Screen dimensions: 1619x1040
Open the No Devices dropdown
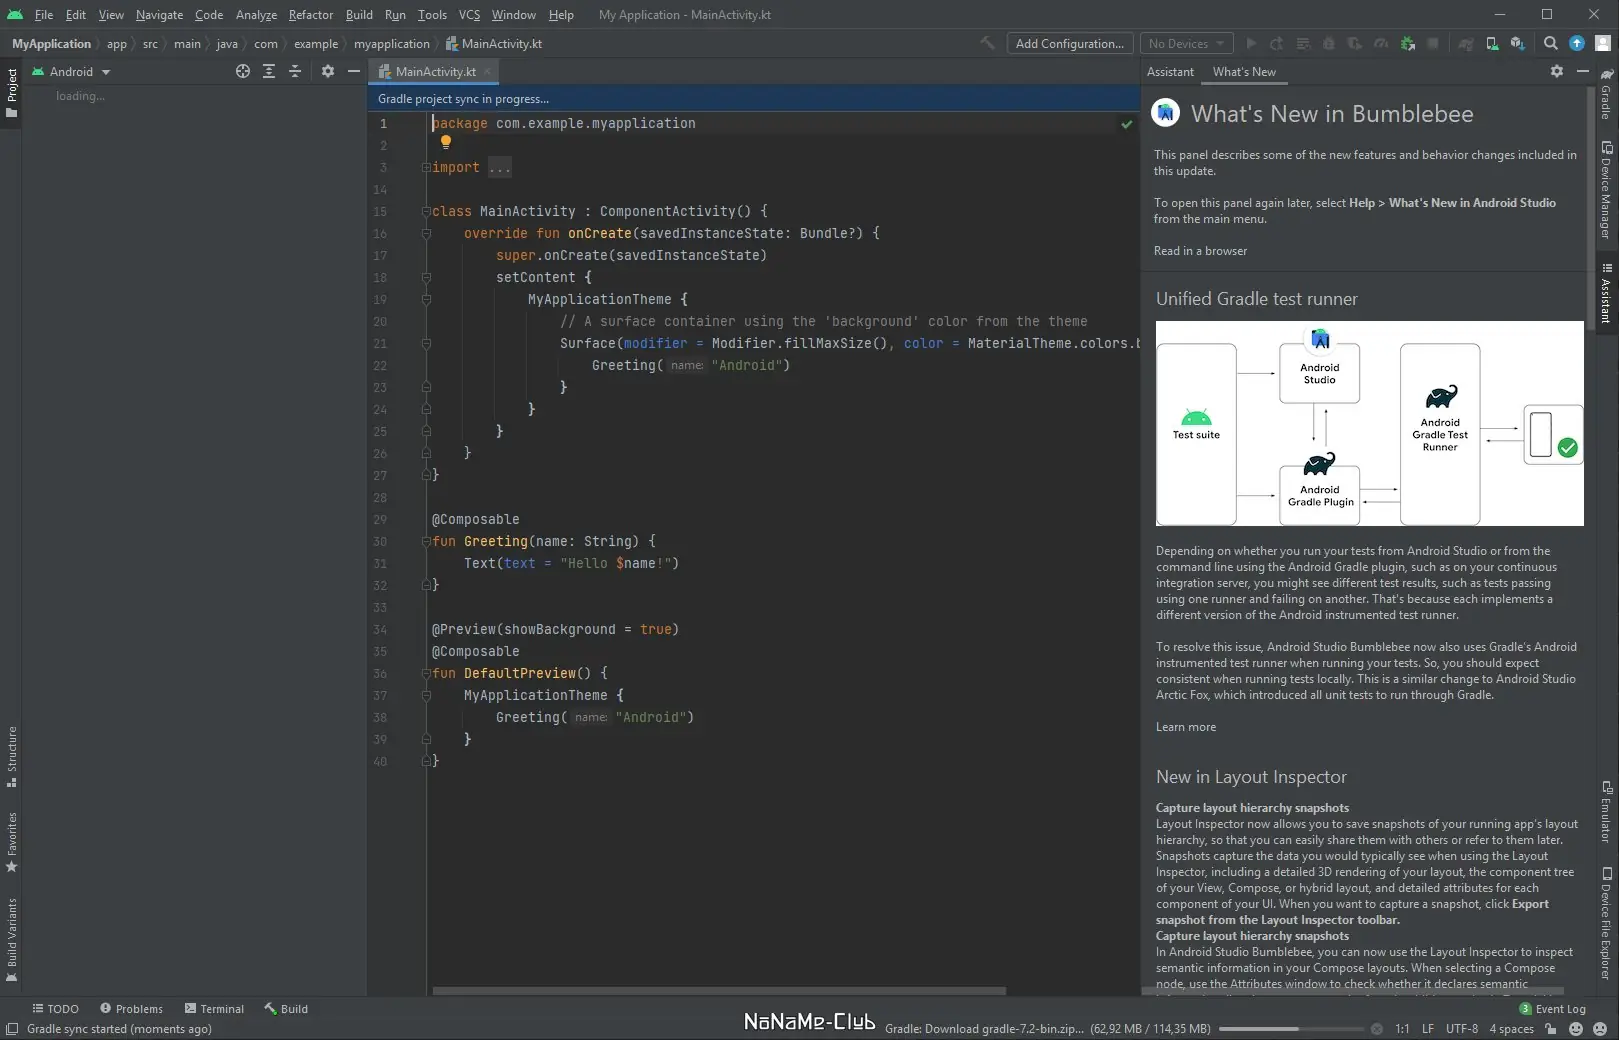point(1186,44)
